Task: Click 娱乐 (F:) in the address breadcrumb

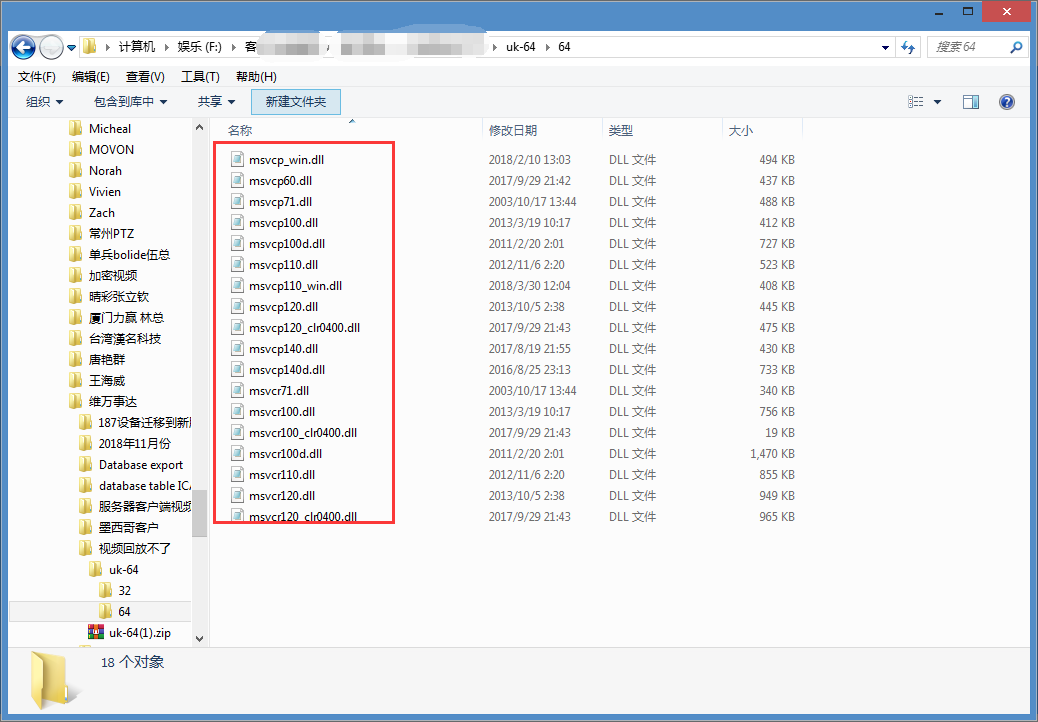Action: [199, 47]
